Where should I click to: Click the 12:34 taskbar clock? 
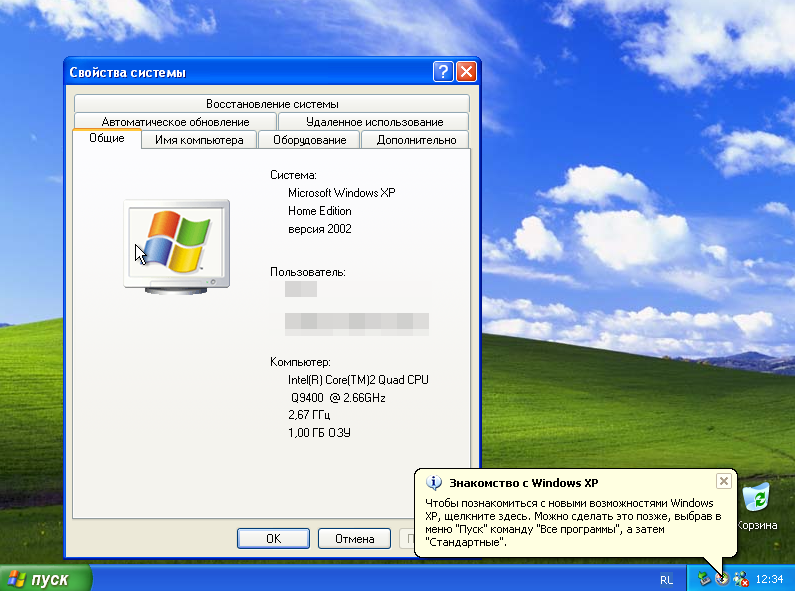click(x=769, y=579)
